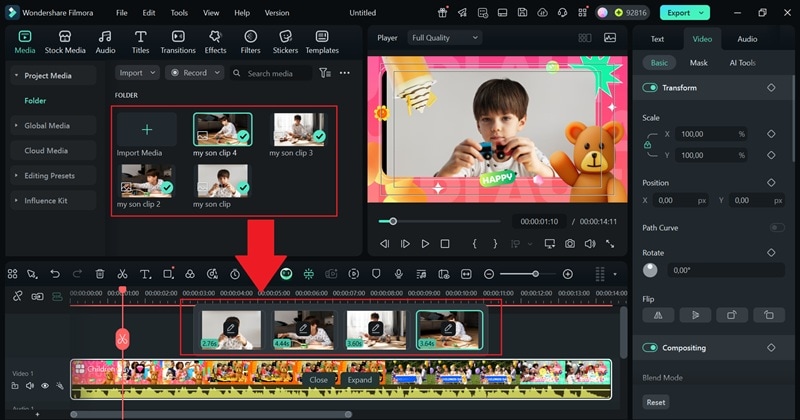Click the Rotate dial knob
This screenshot has width=800, height=420.
650,270
